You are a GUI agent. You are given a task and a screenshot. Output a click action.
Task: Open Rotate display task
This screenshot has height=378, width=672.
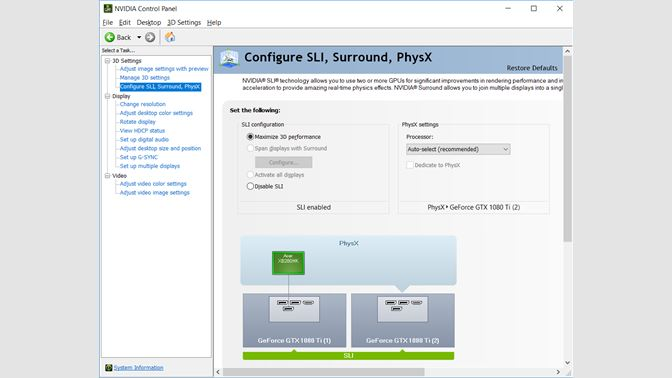click(x=138, y=122)
